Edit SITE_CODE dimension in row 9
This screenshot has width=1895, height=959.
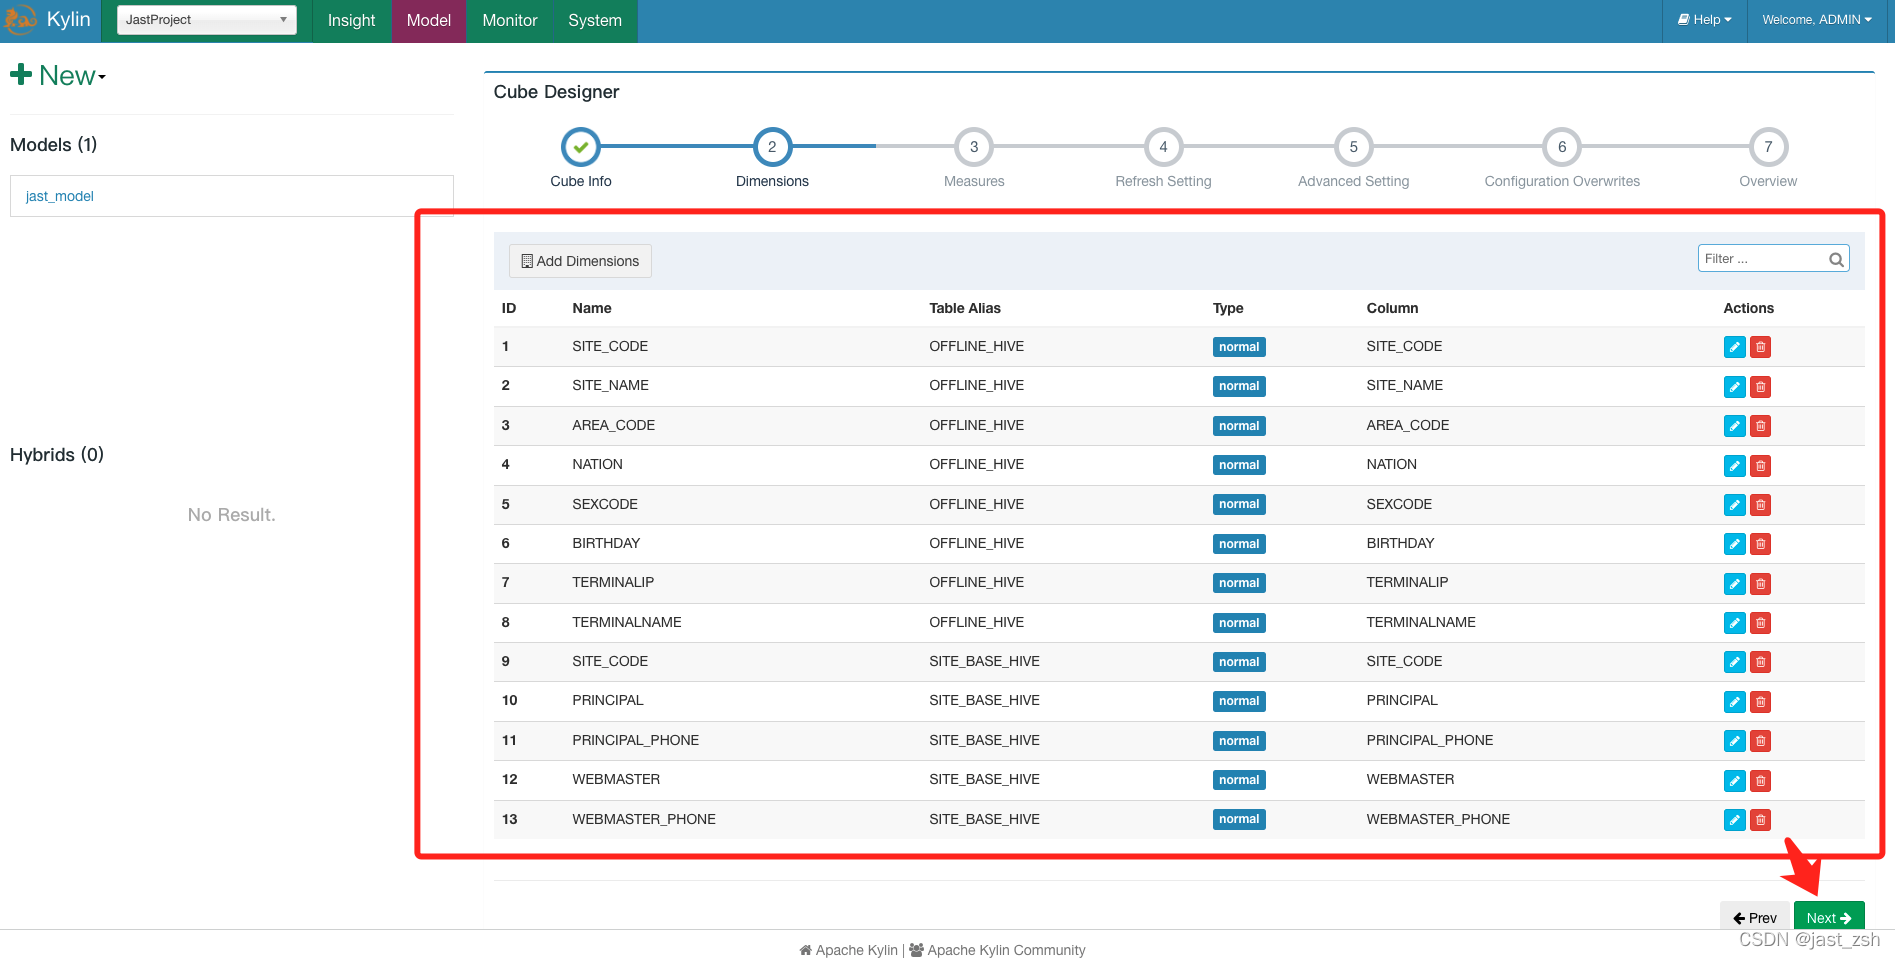click(1734, 662)
